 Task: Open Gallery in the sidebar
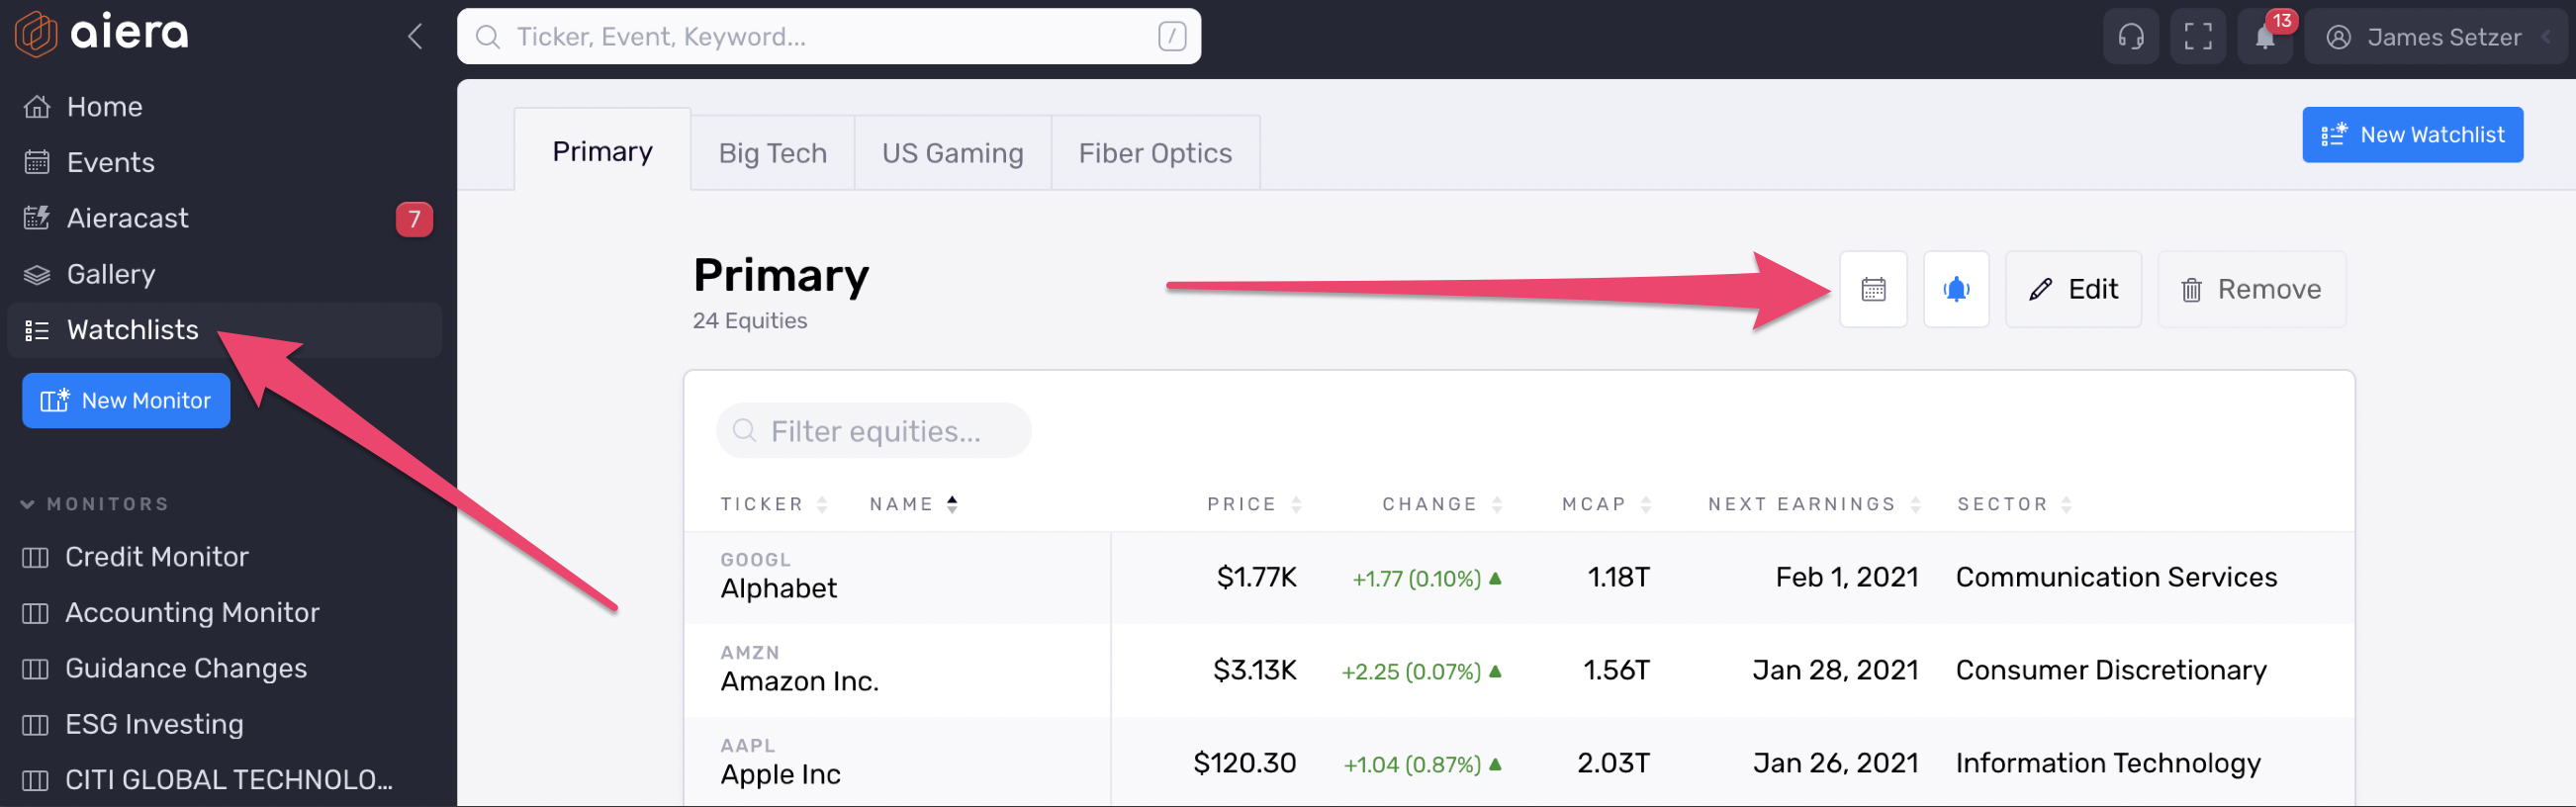224,274
